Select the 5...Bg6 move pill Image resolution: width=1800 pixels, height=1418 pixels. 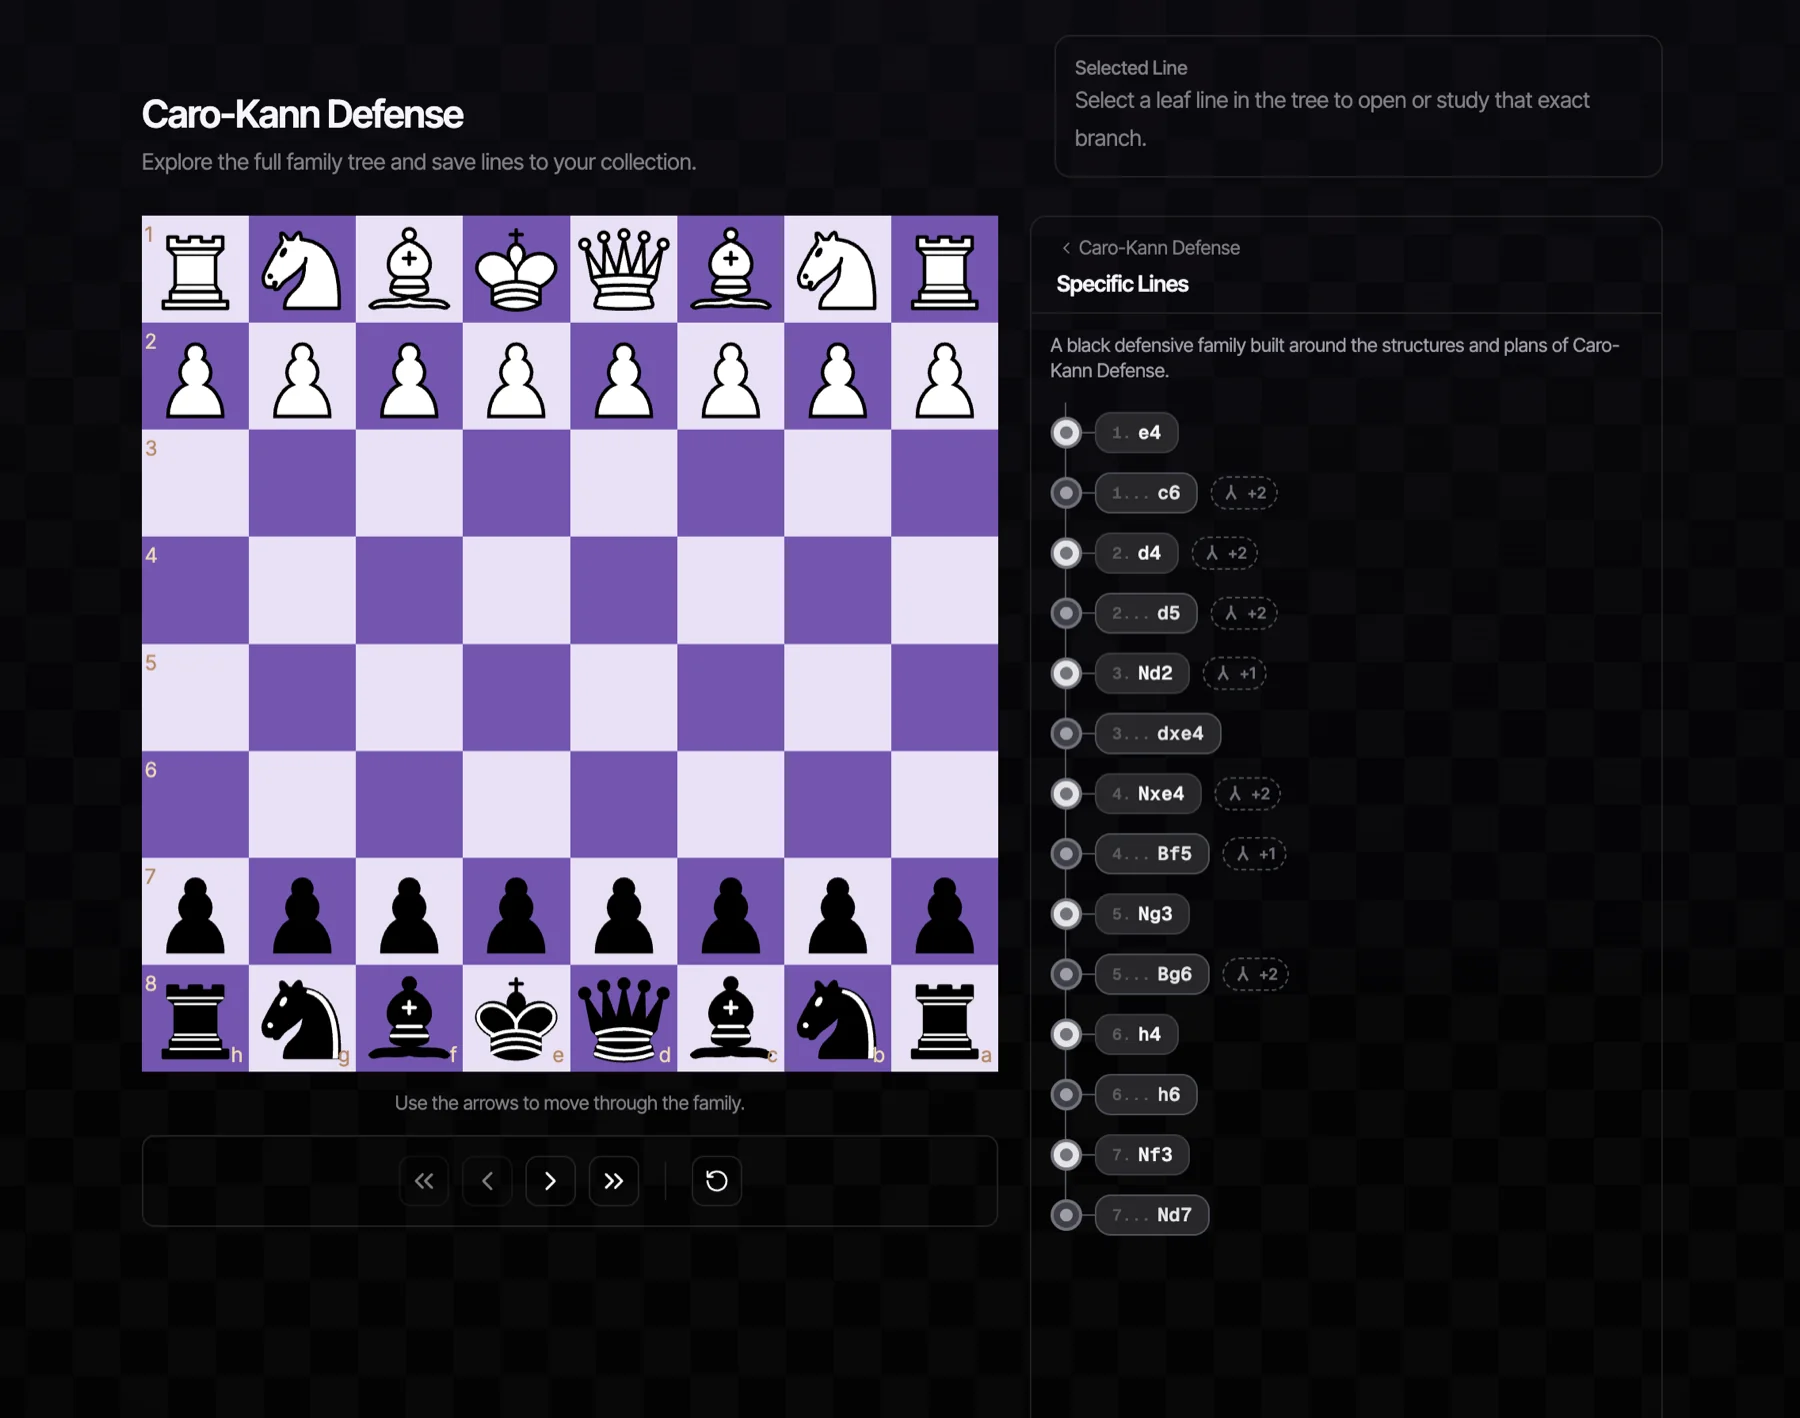click(1152, 974)
